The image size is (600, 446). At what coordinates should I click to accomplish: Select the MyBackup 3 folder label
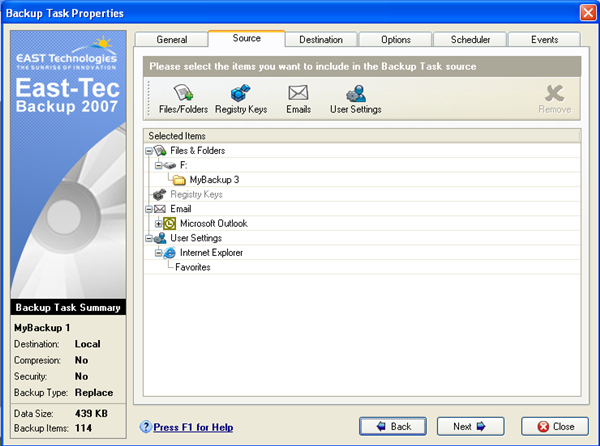coord(214,179)
